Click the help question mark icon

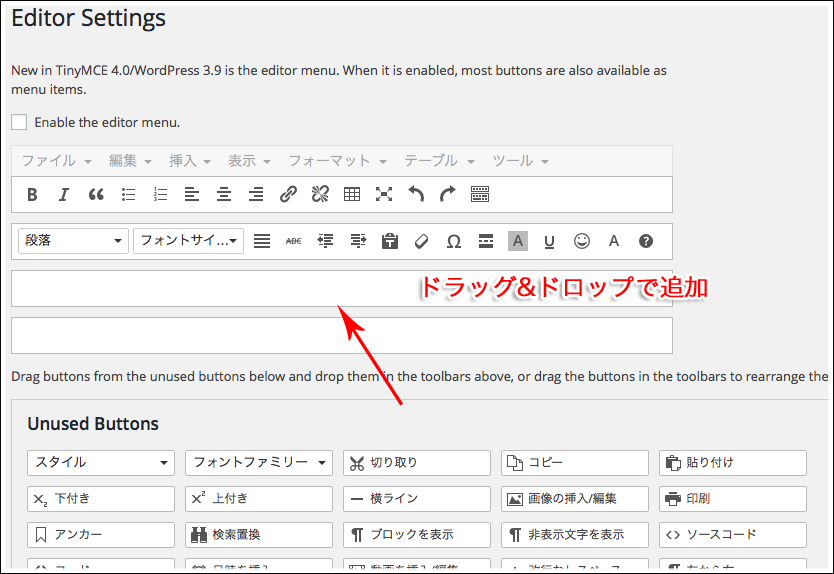click(646, 241)
